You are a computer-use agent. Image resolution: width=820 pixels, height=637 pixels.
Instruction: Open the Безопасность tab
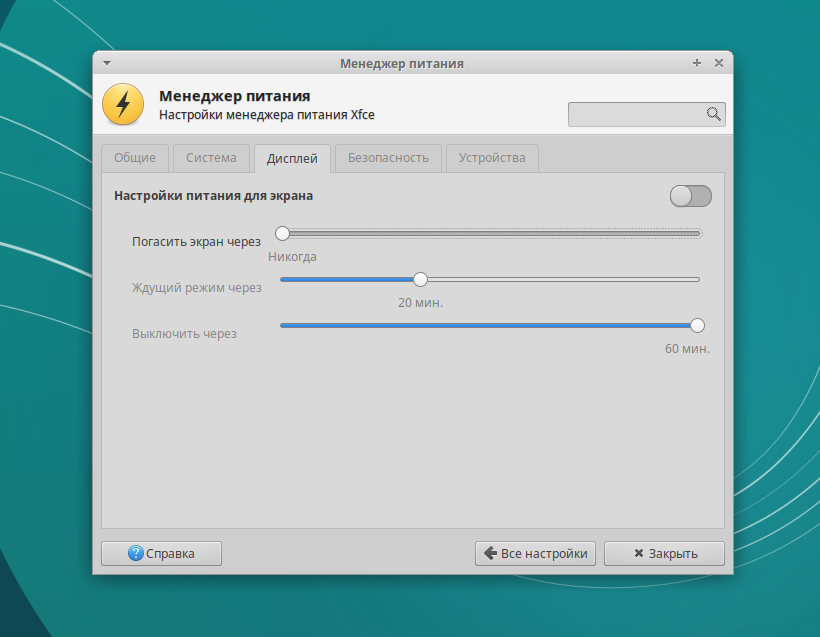point(388,158)
